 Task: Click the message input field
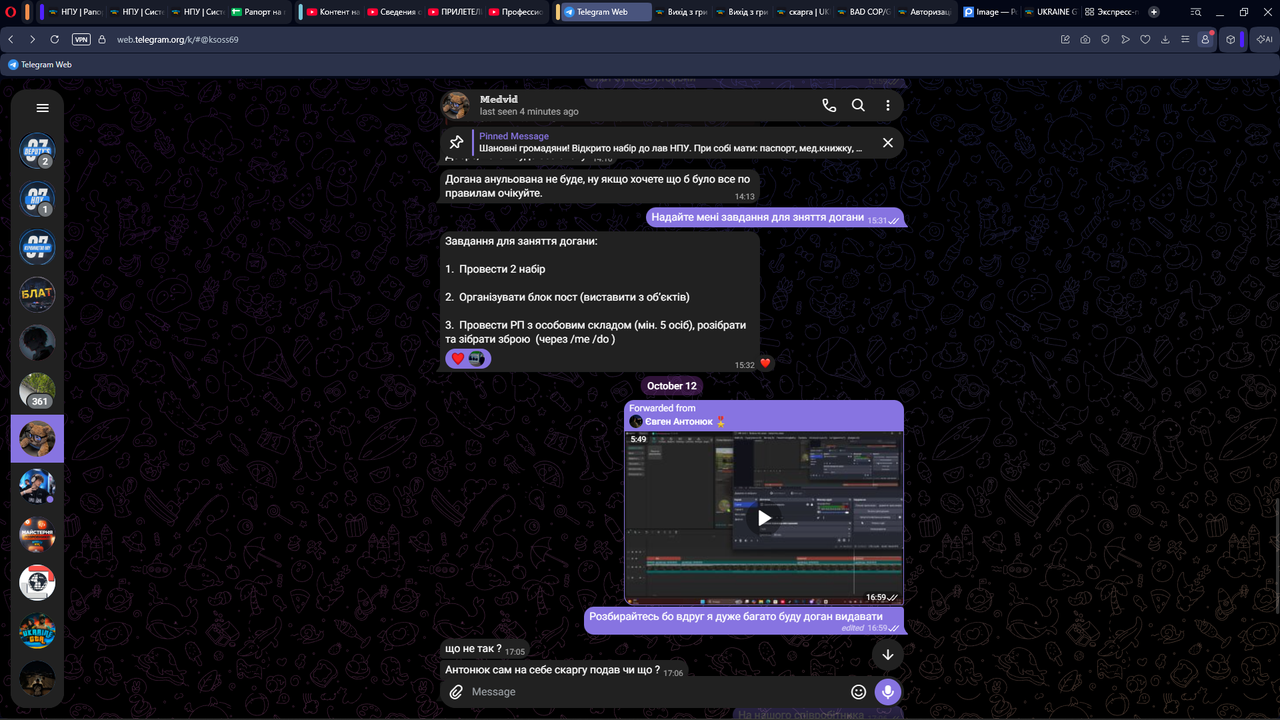tap(655, 692)
